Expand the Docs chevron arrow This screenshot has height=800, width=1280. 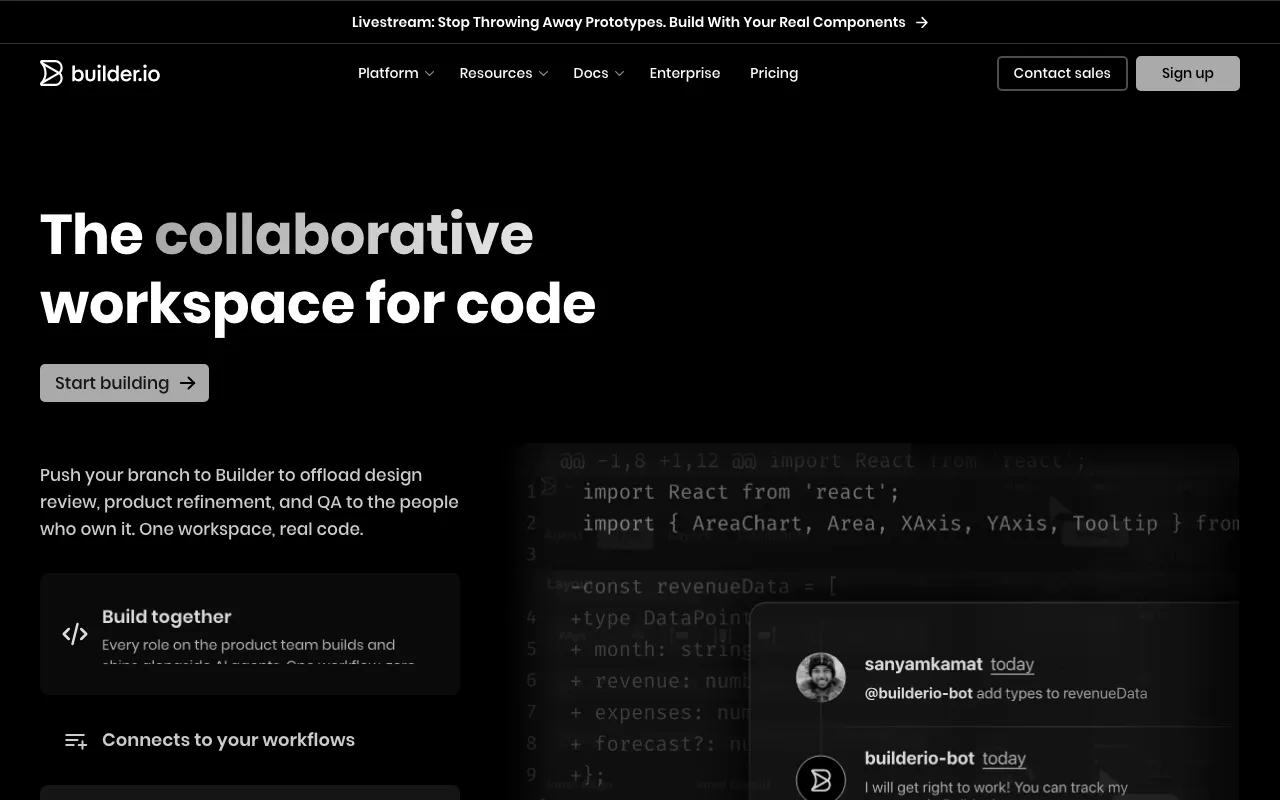tap(619, 73)
